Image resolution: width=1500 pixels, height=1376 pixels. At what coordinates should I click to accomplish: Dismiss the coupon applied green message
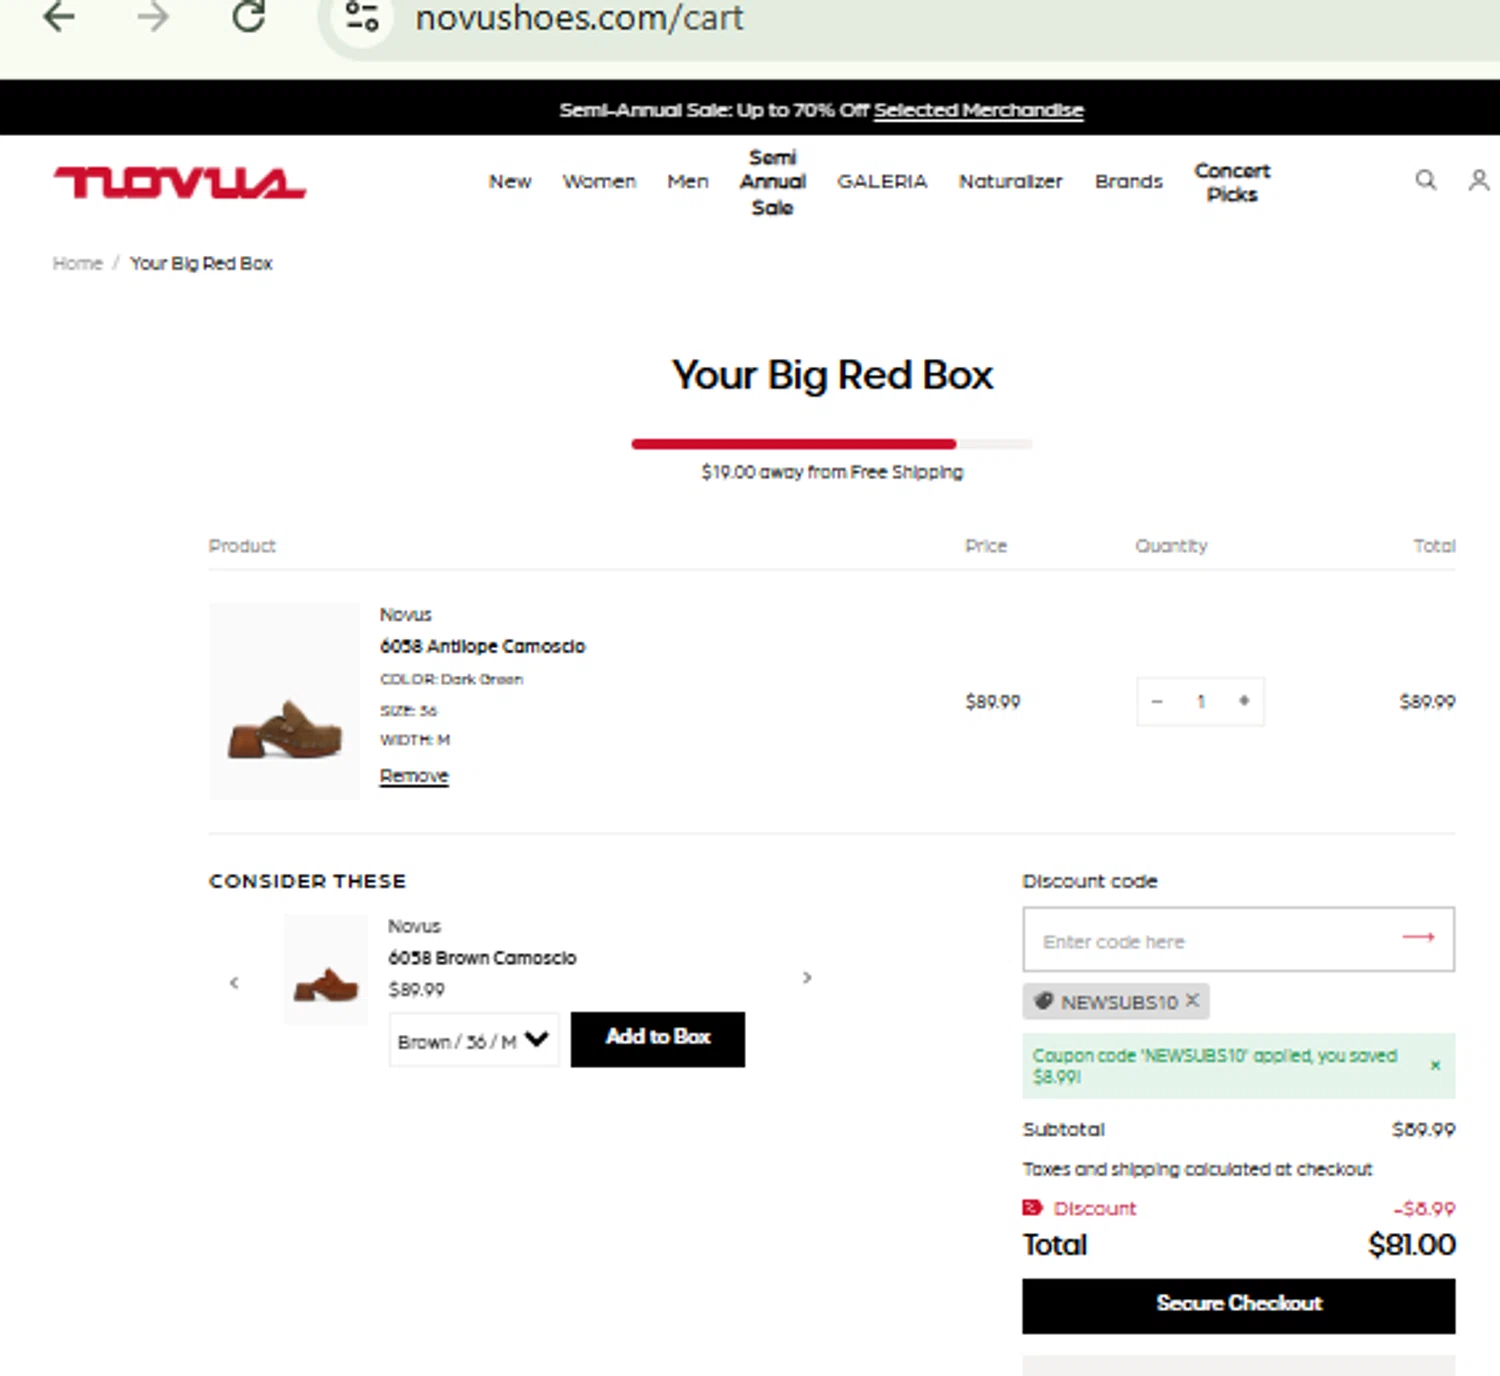click(1435, 1066)
